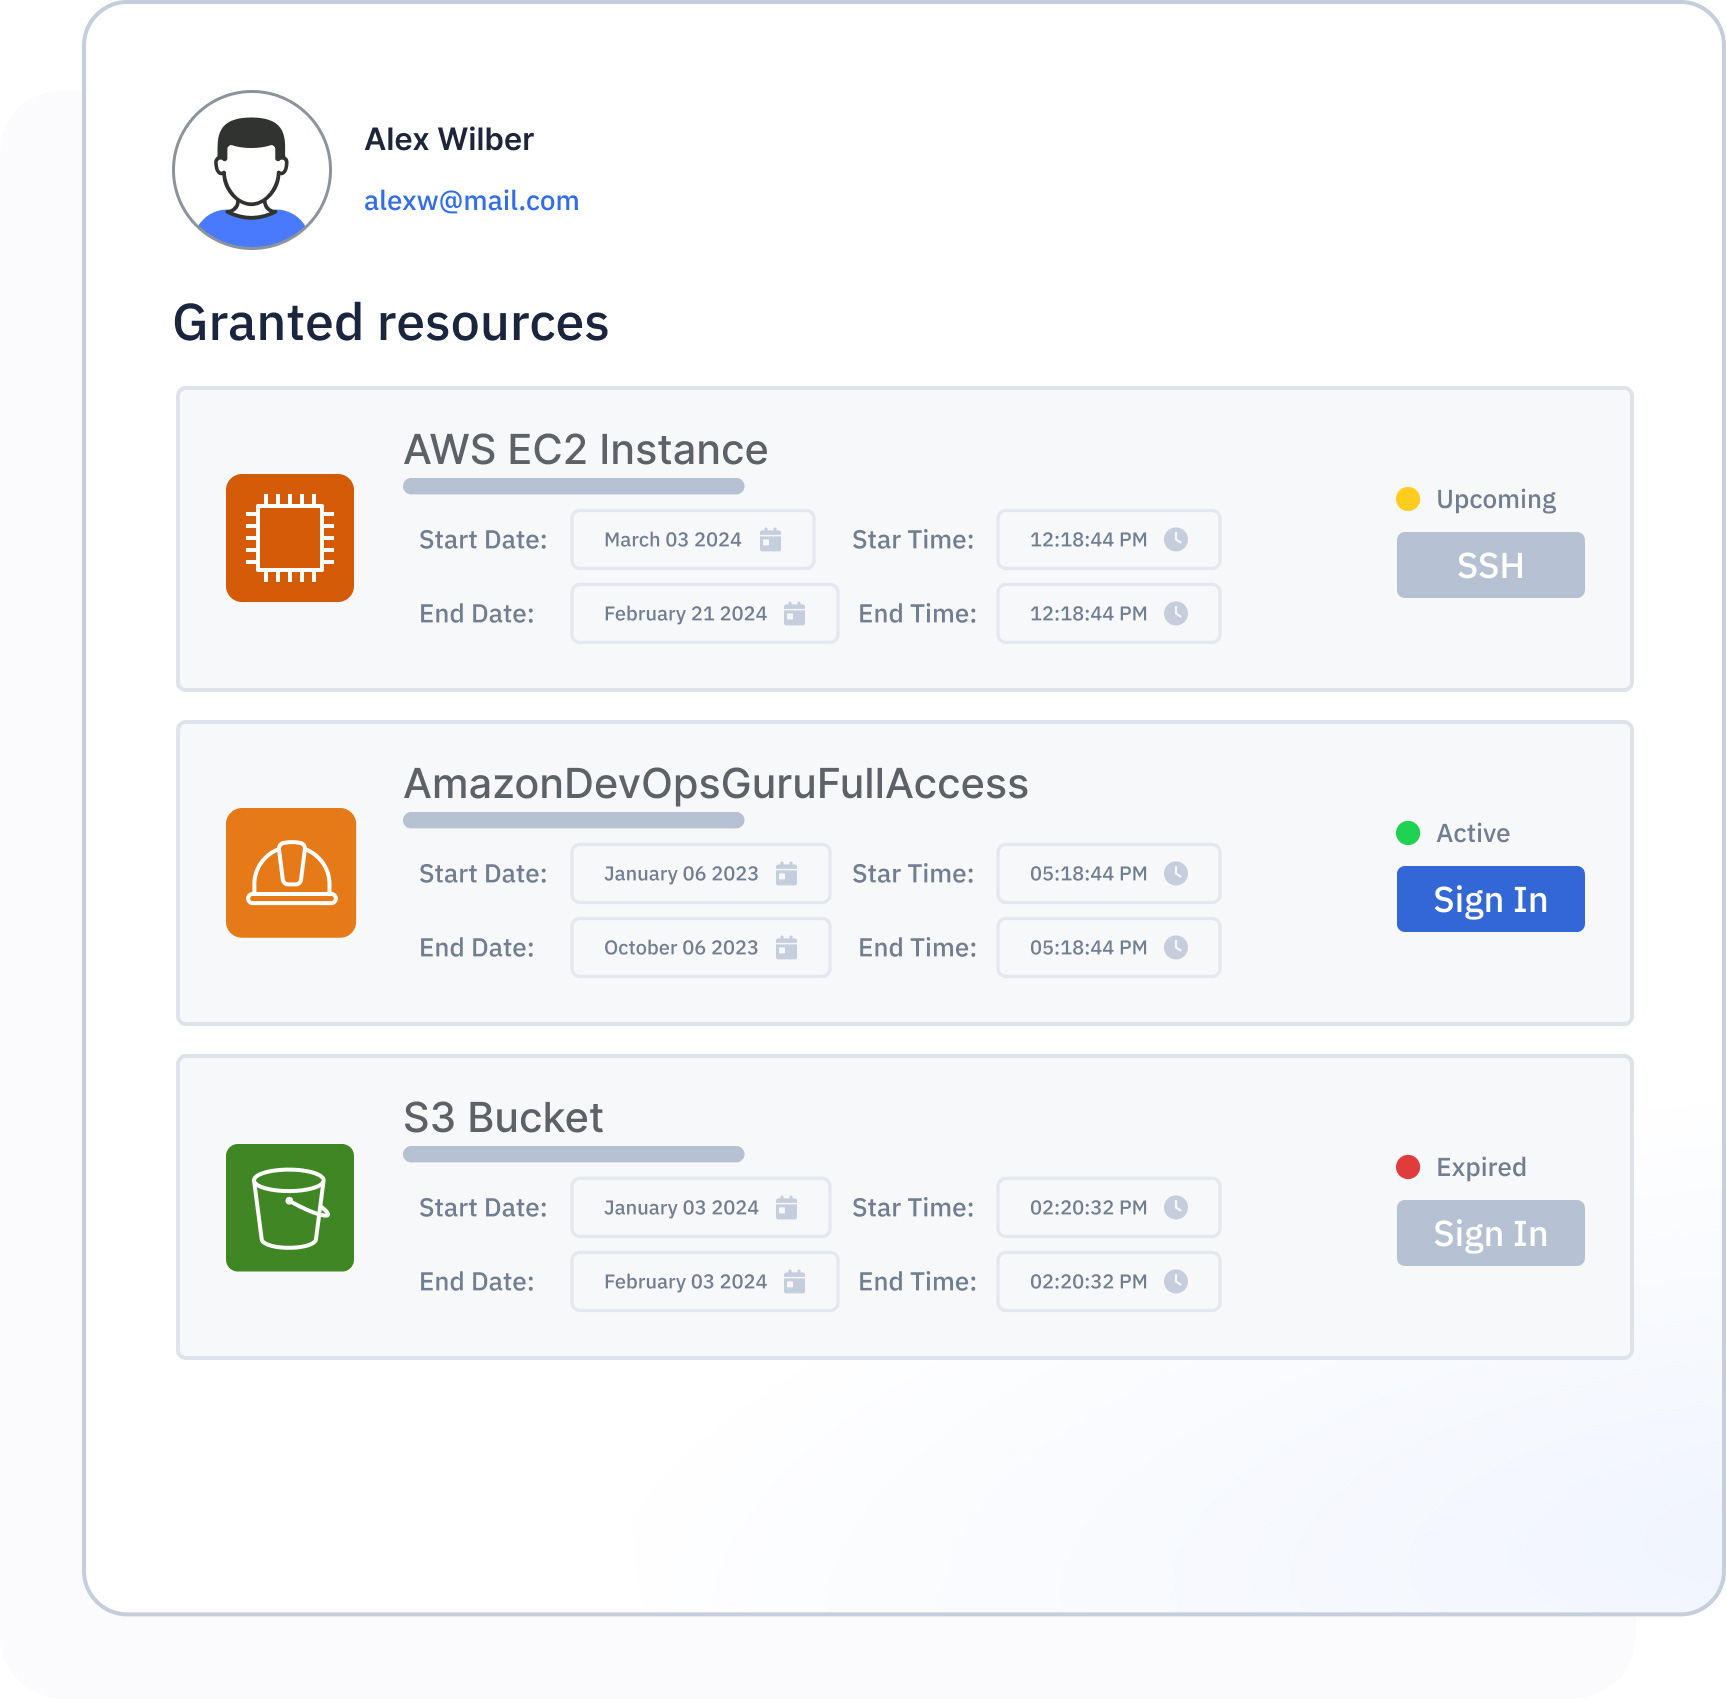Select S3 end time 02:20:32 PM field

coord(1108,1282)
